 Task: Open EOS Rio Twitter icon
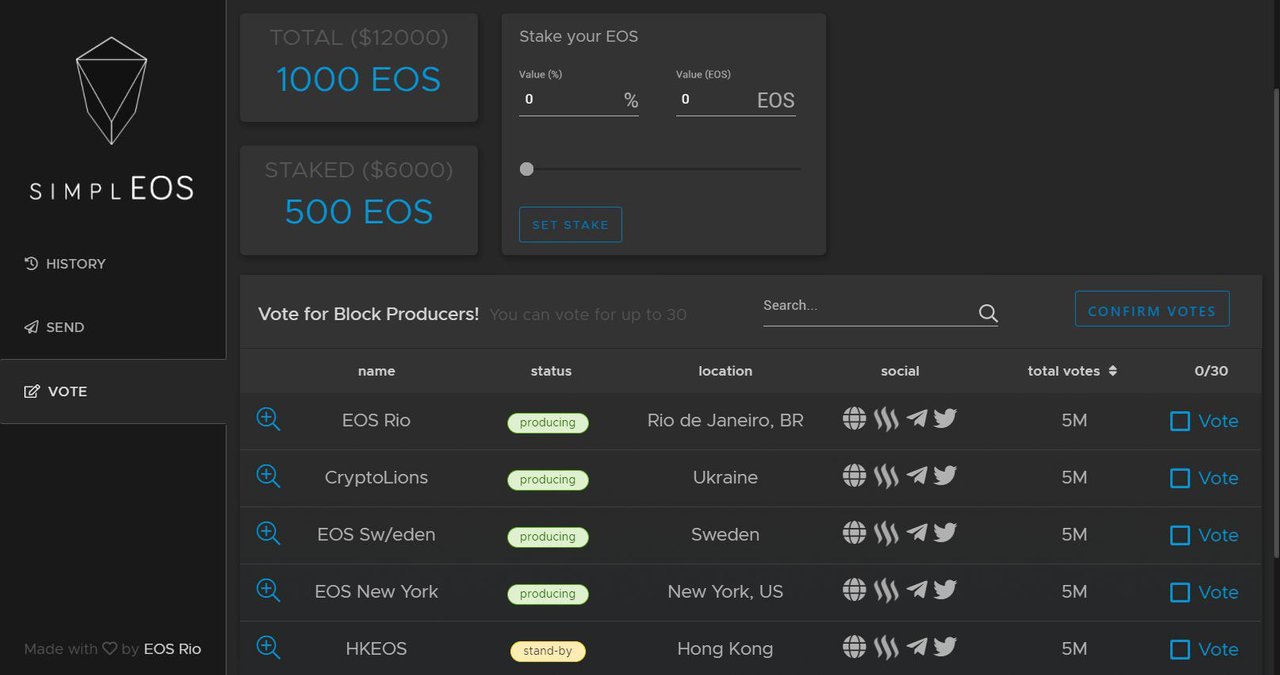945,418
